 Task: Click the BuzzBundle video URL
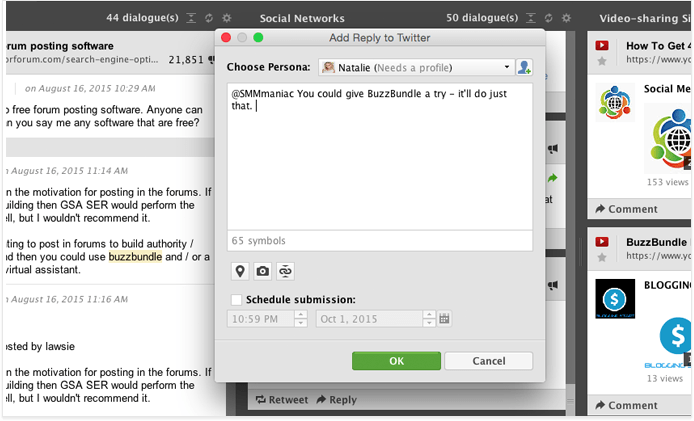[658, 255]
